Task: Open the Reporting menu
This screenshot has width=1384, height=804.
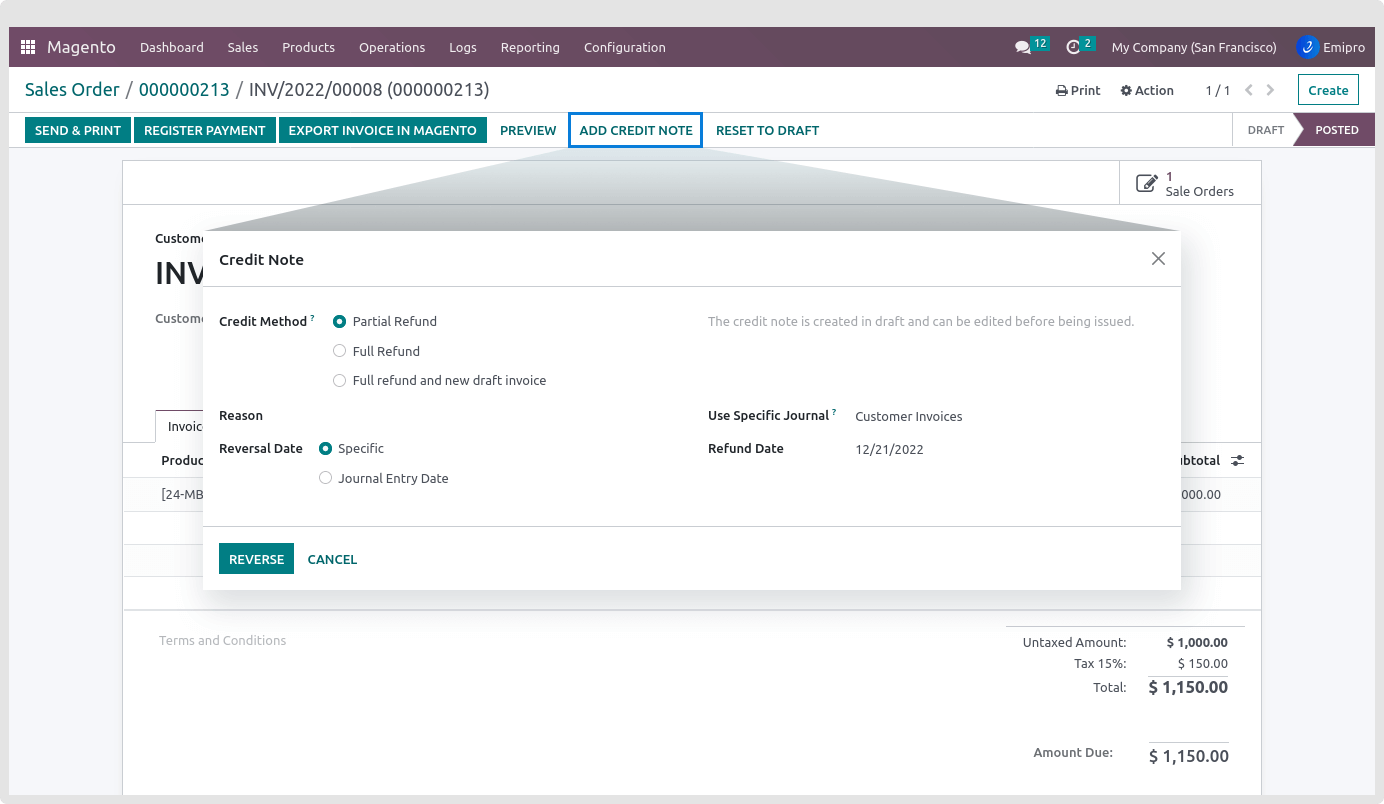Action: [x=530, y=47]
